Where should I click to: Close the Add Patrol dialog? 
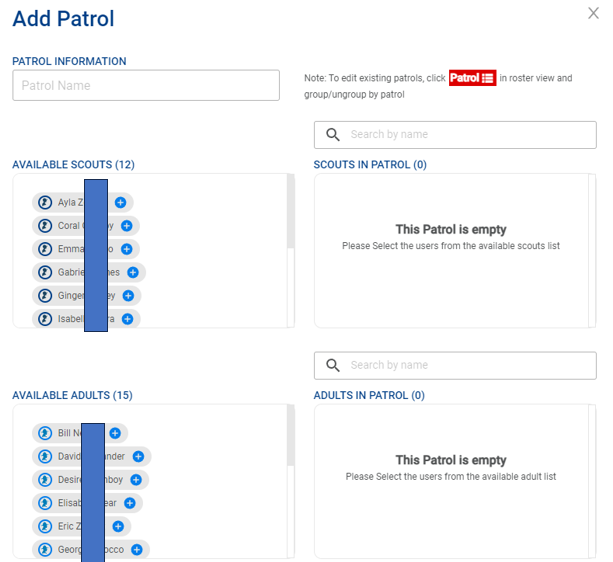[x=593, y=13]
